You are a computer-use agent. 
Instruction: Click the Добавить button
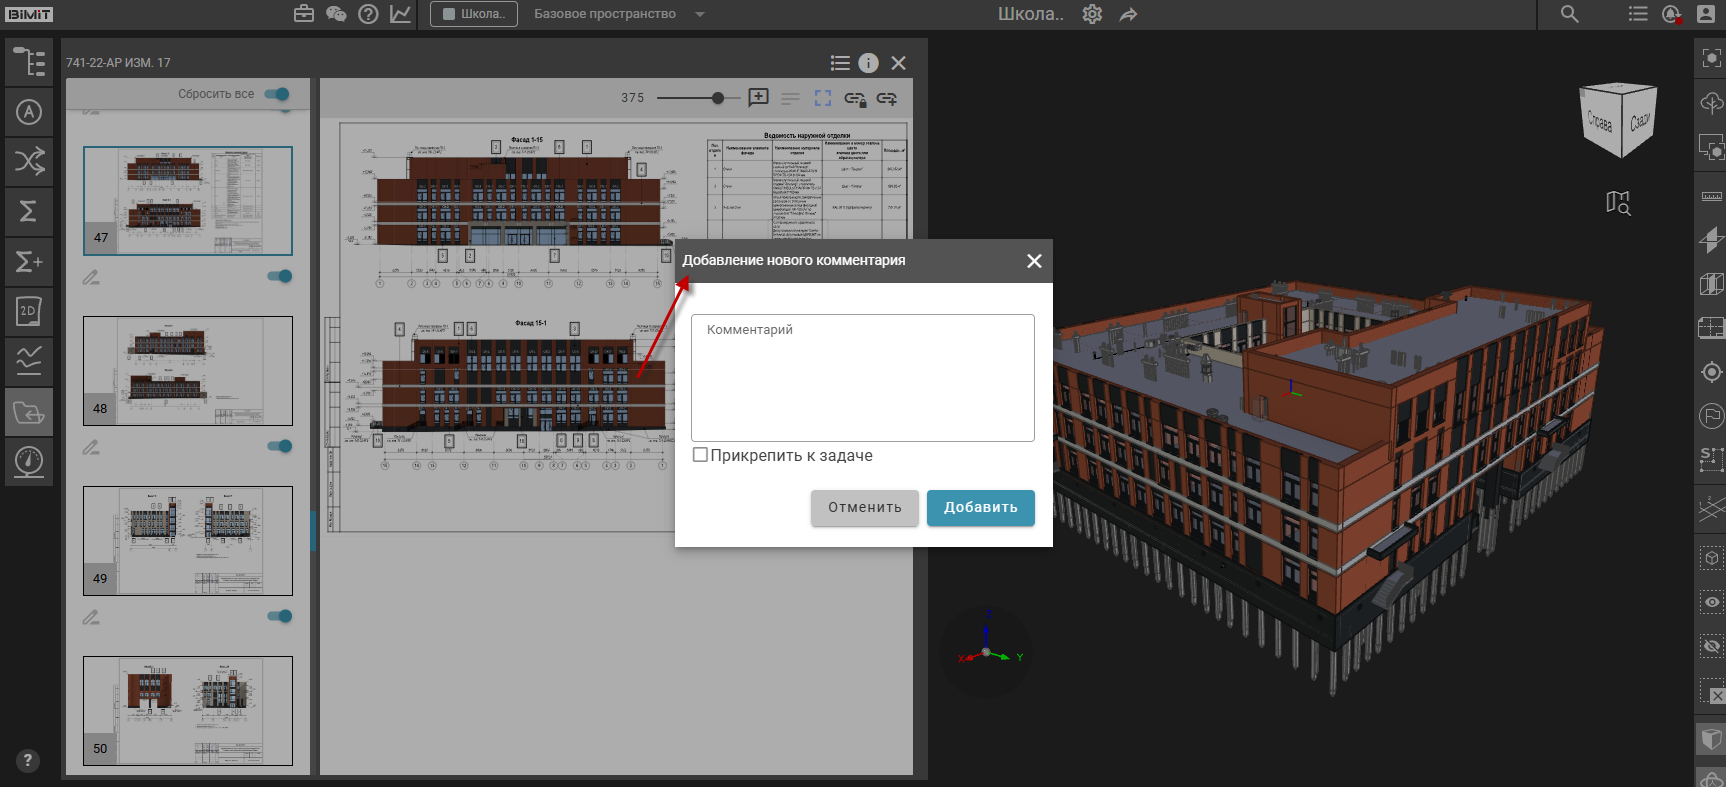pyautogui.click(x=980, y=507)
